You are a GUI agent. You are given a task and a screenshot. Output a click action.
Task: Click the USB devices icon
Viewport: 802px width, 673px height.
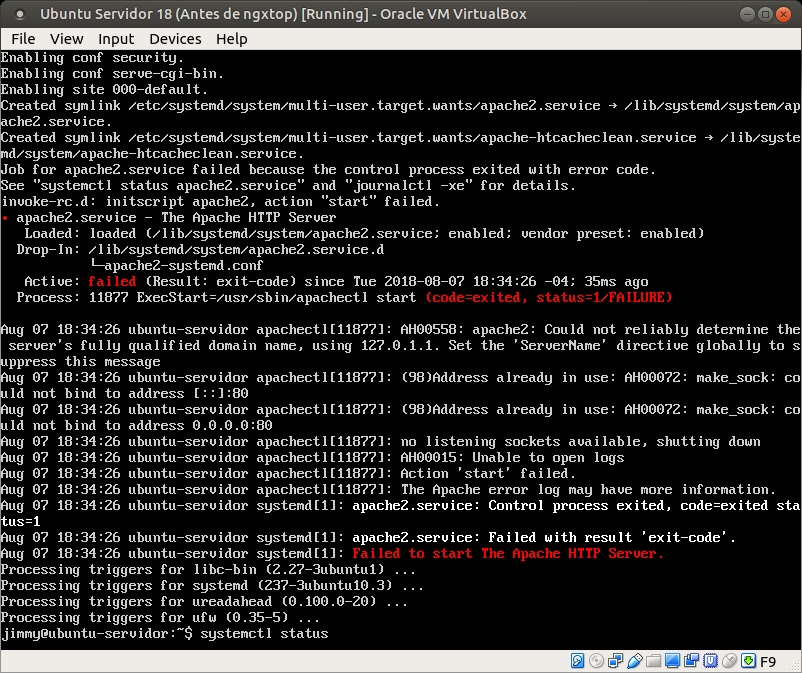coord(634,661)
